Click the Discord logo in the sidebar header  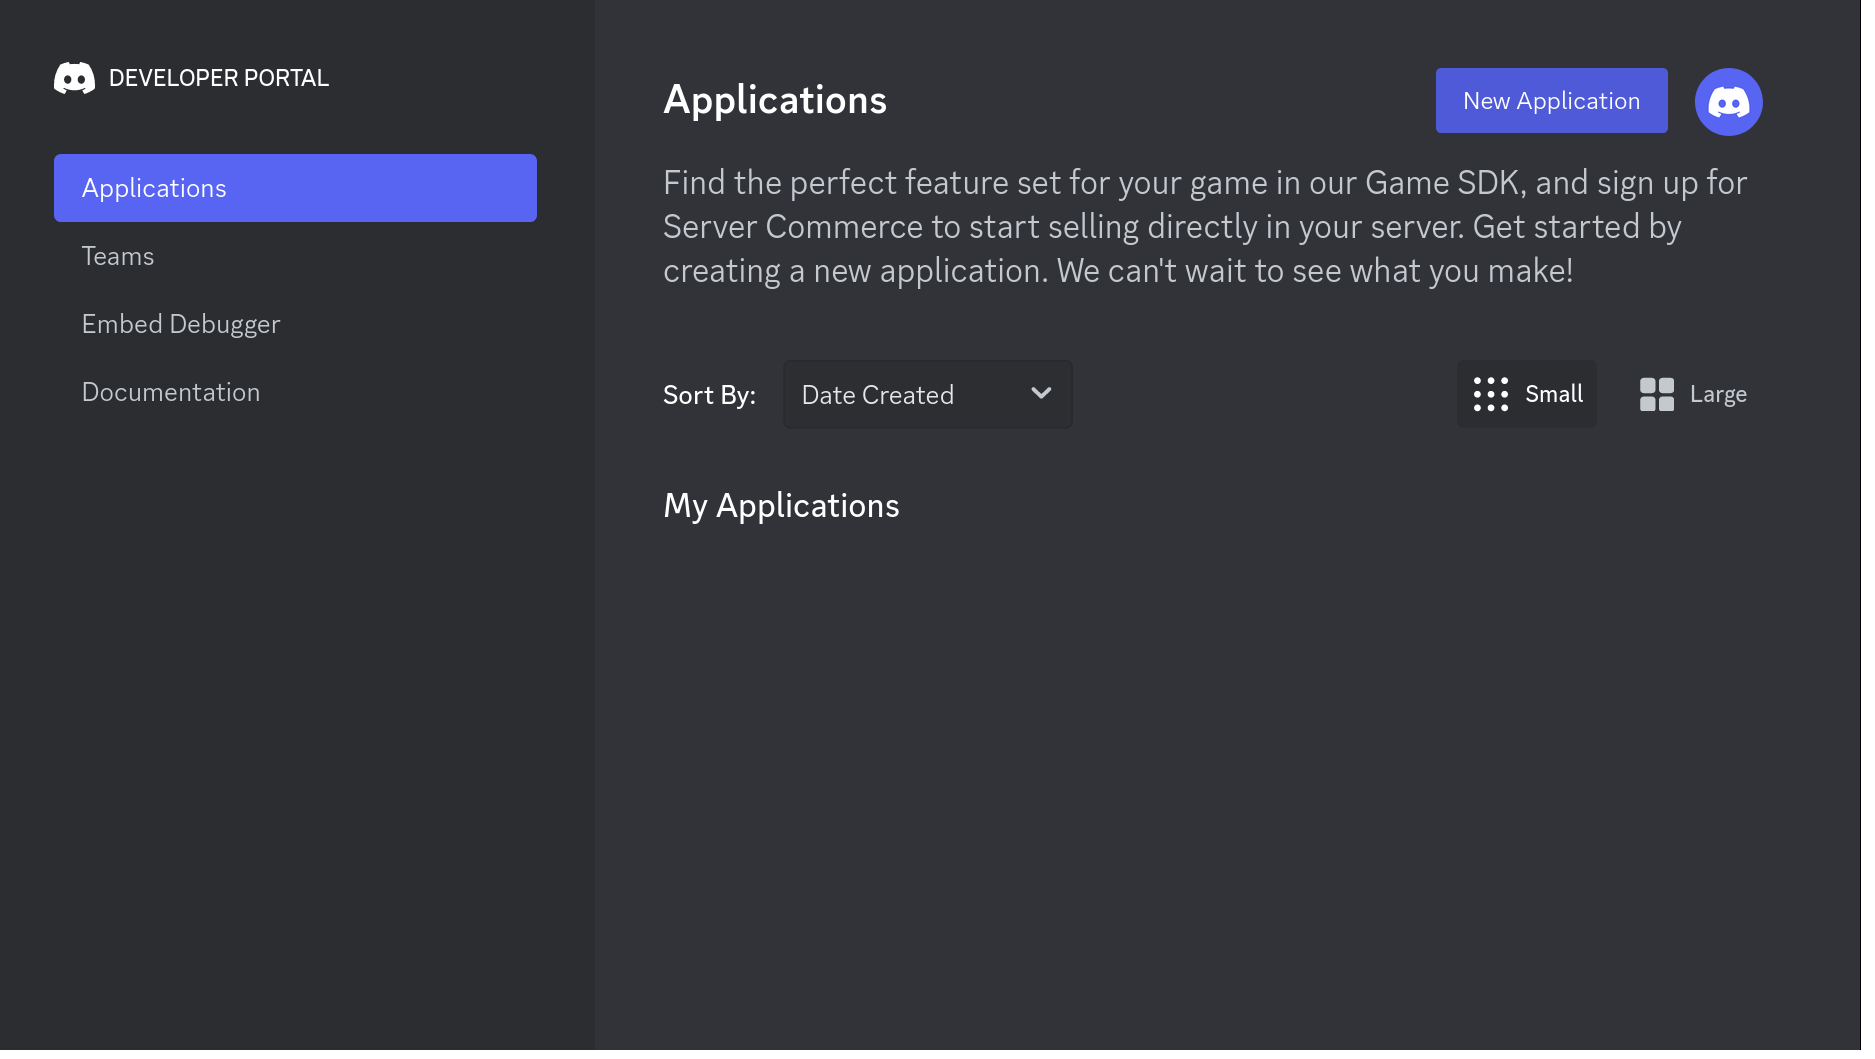(73, 77)
